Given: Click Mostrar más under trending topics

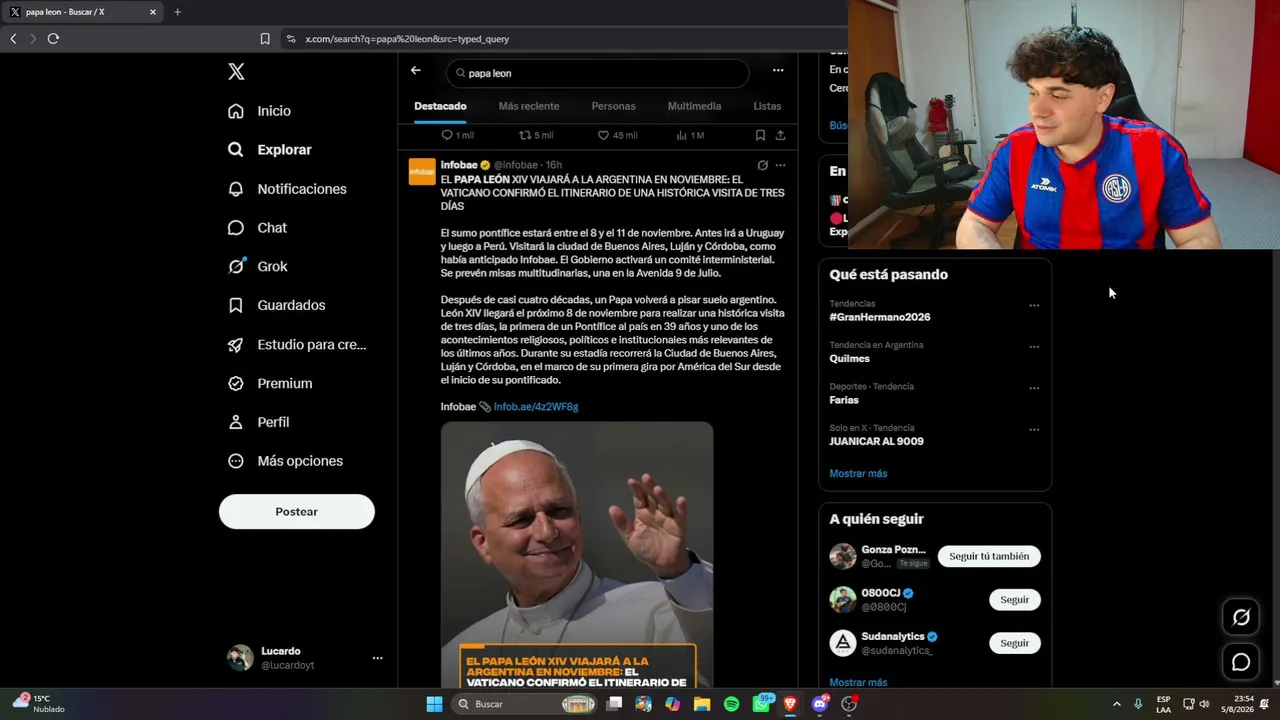Looking at the screenshot, I should coord(858,474).
